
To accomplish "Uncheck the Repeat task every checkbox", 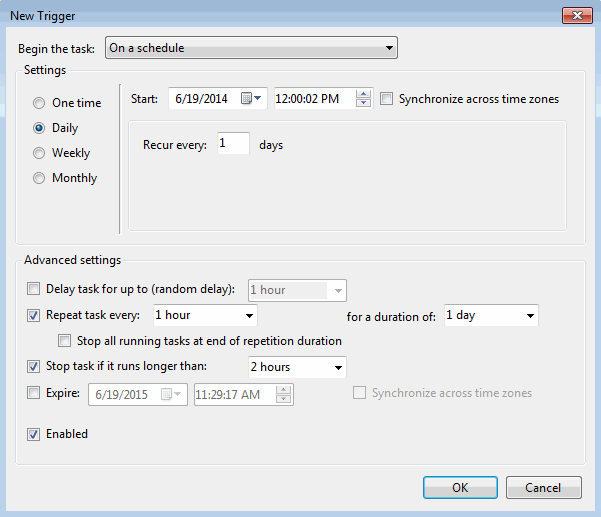I will [35, 316].
